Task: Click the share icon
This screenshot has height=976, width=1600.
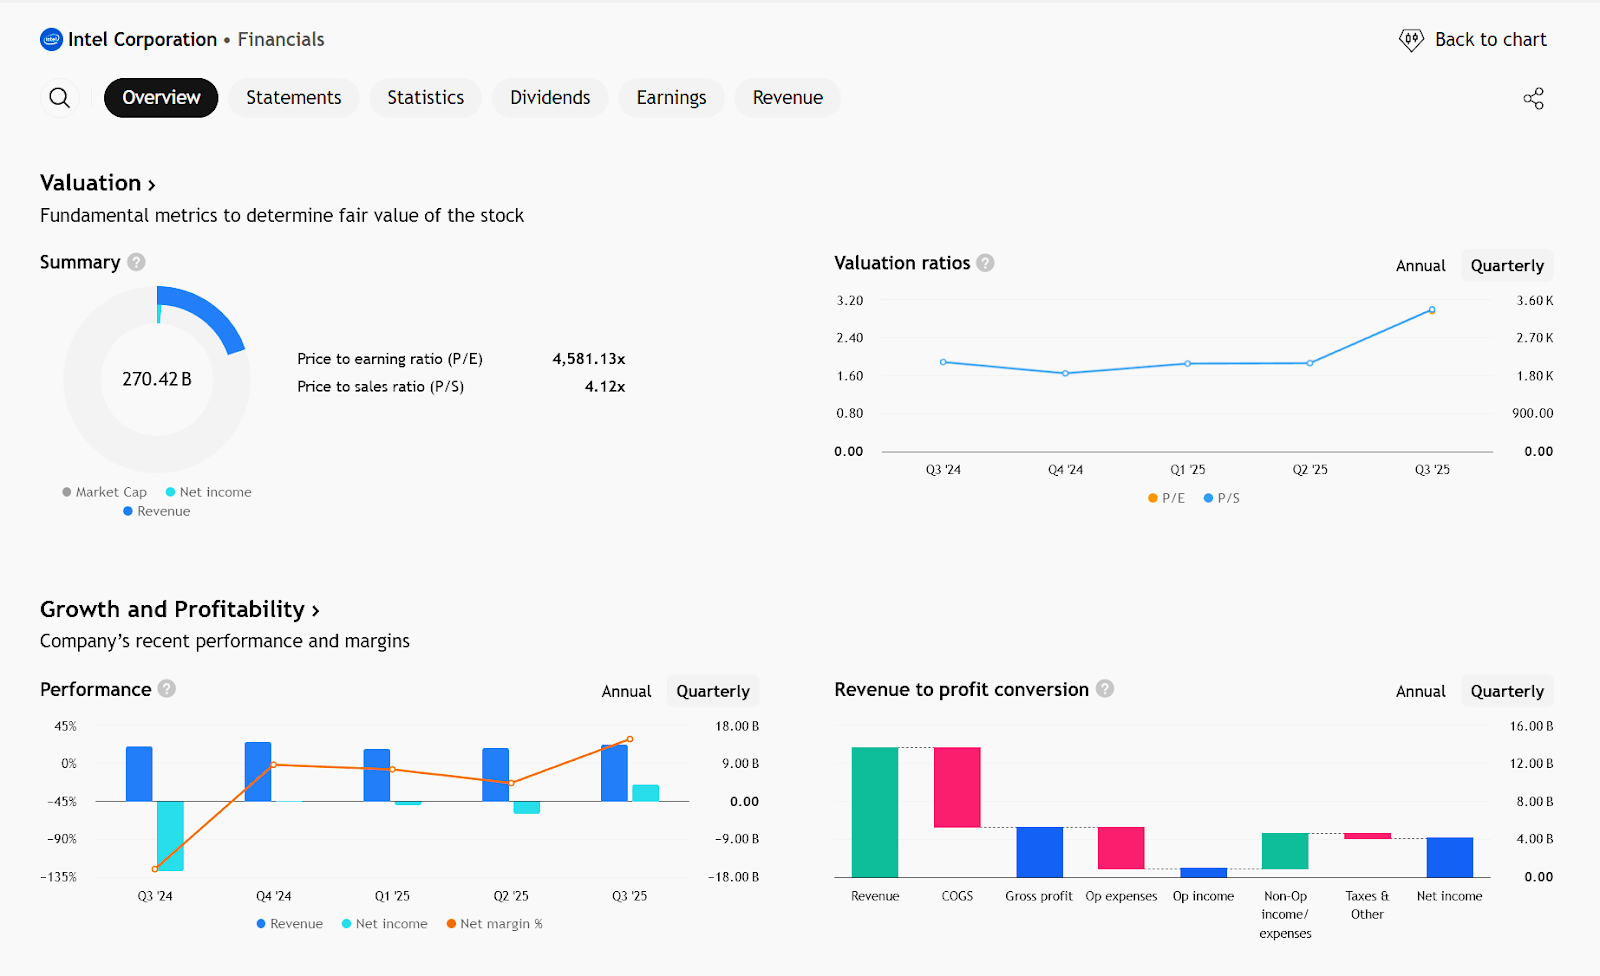Action: [x=1533, y=98]
